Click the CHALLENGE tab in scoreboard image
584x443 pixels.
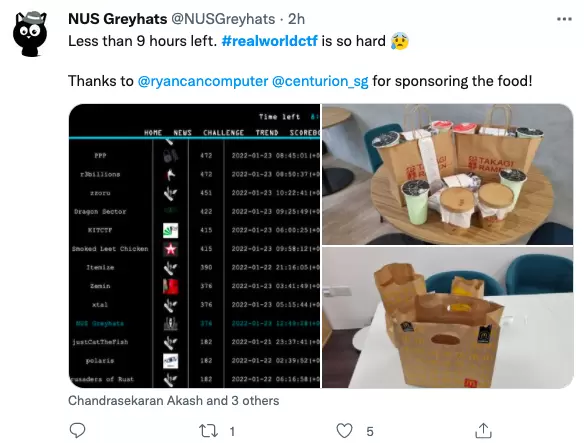tap(223, 133)
